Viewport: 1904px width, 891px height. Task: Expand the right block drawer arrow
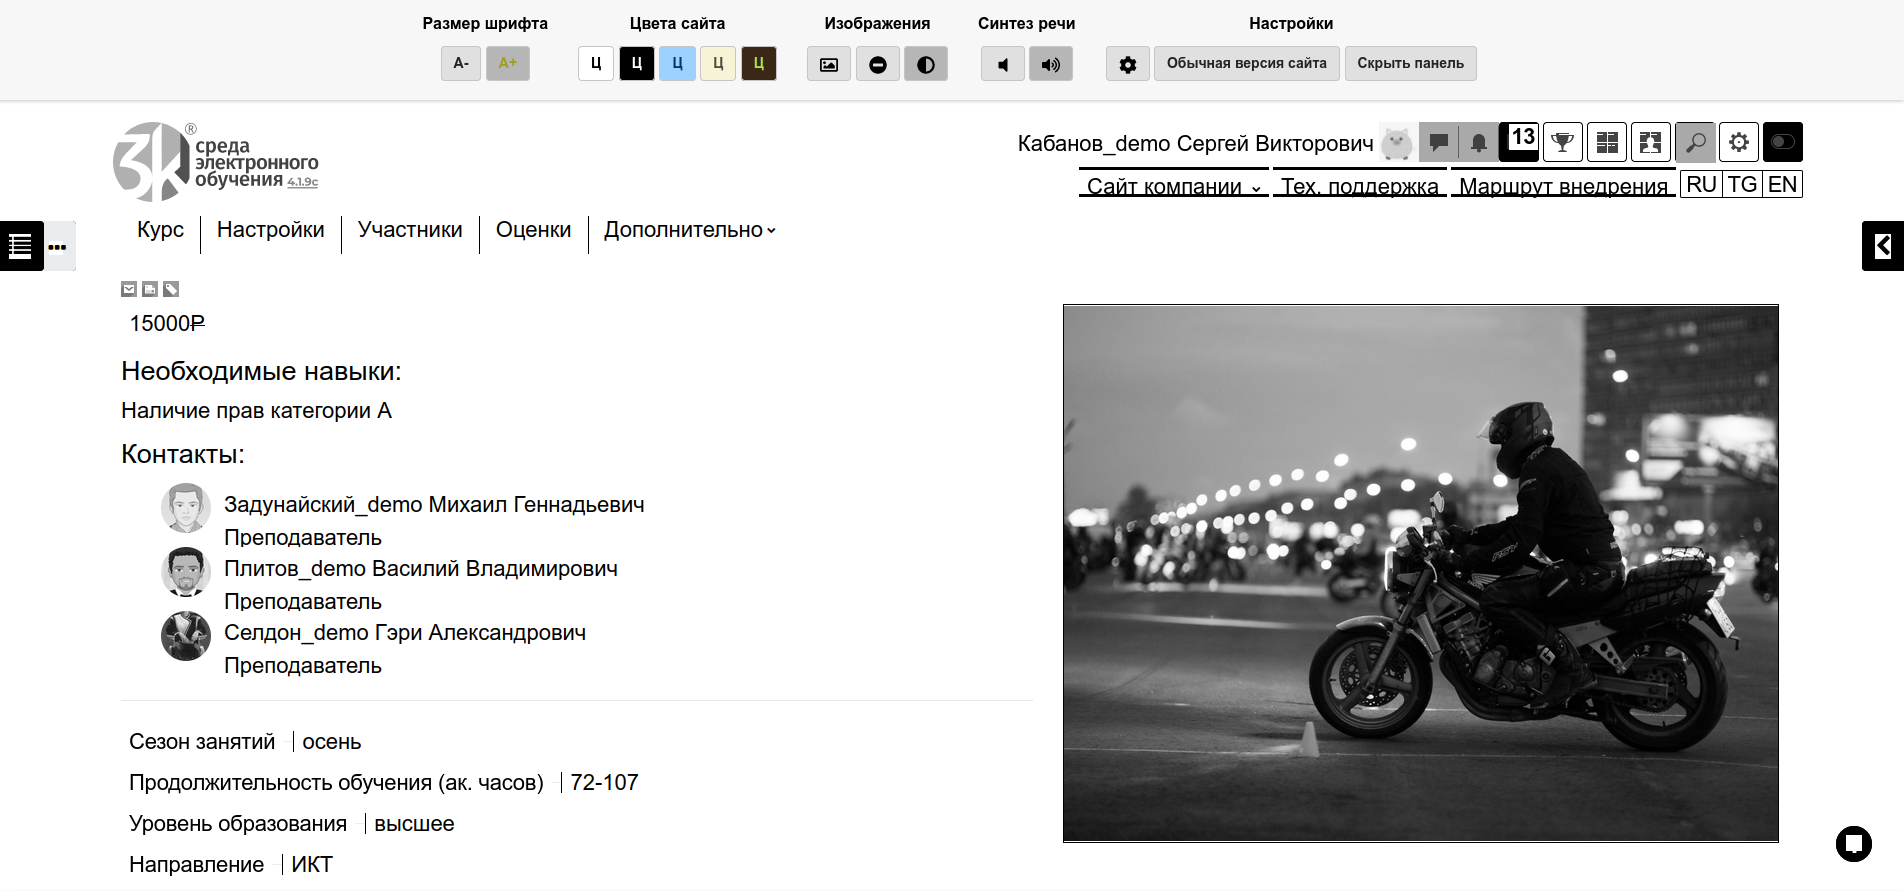pos(1883,246)
